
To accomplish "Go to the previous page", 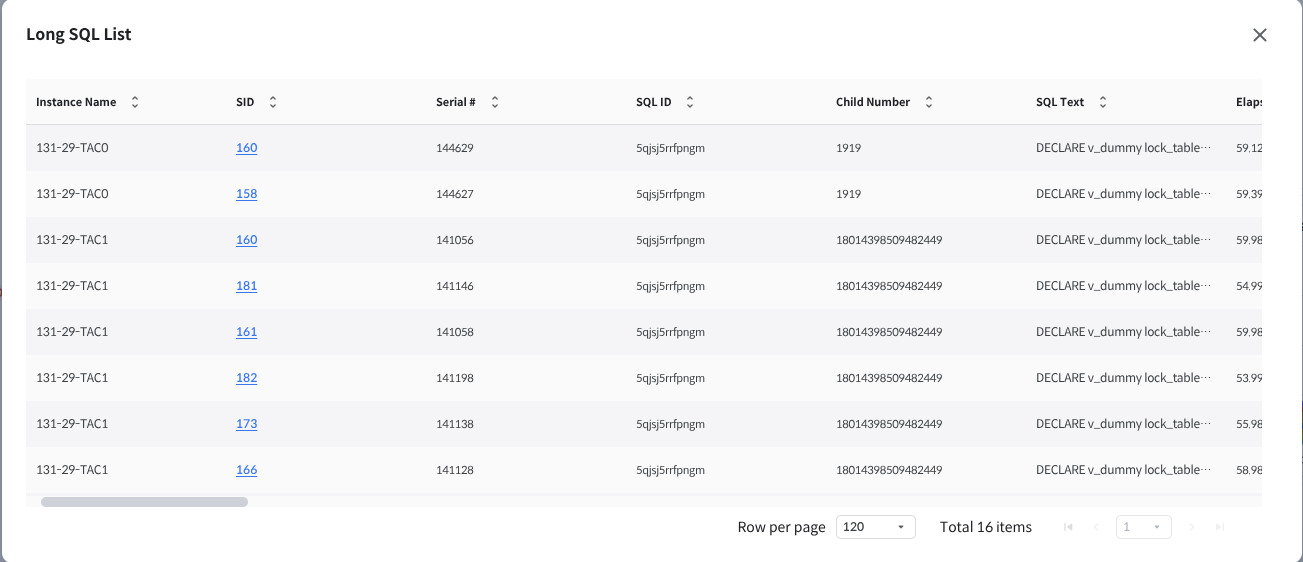I will coord(1096,527).
